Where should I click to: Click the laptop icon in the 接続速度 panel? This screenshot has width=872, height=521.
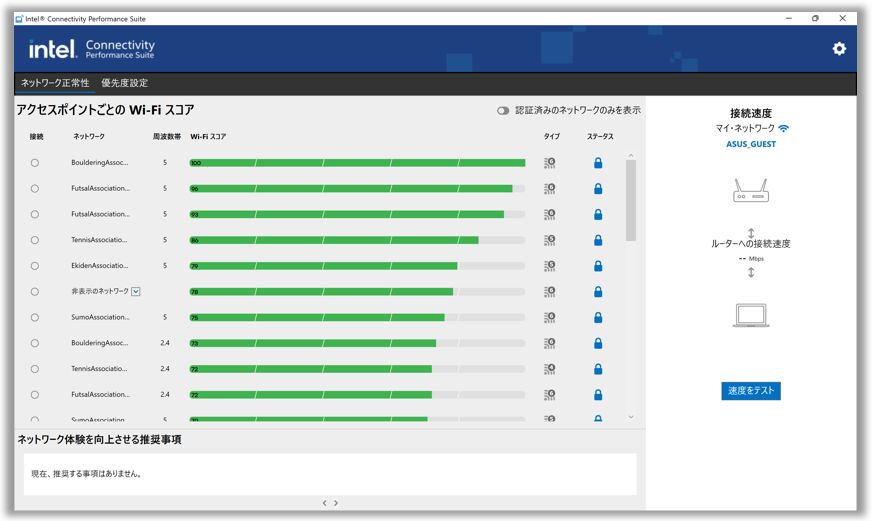point(751,315)
